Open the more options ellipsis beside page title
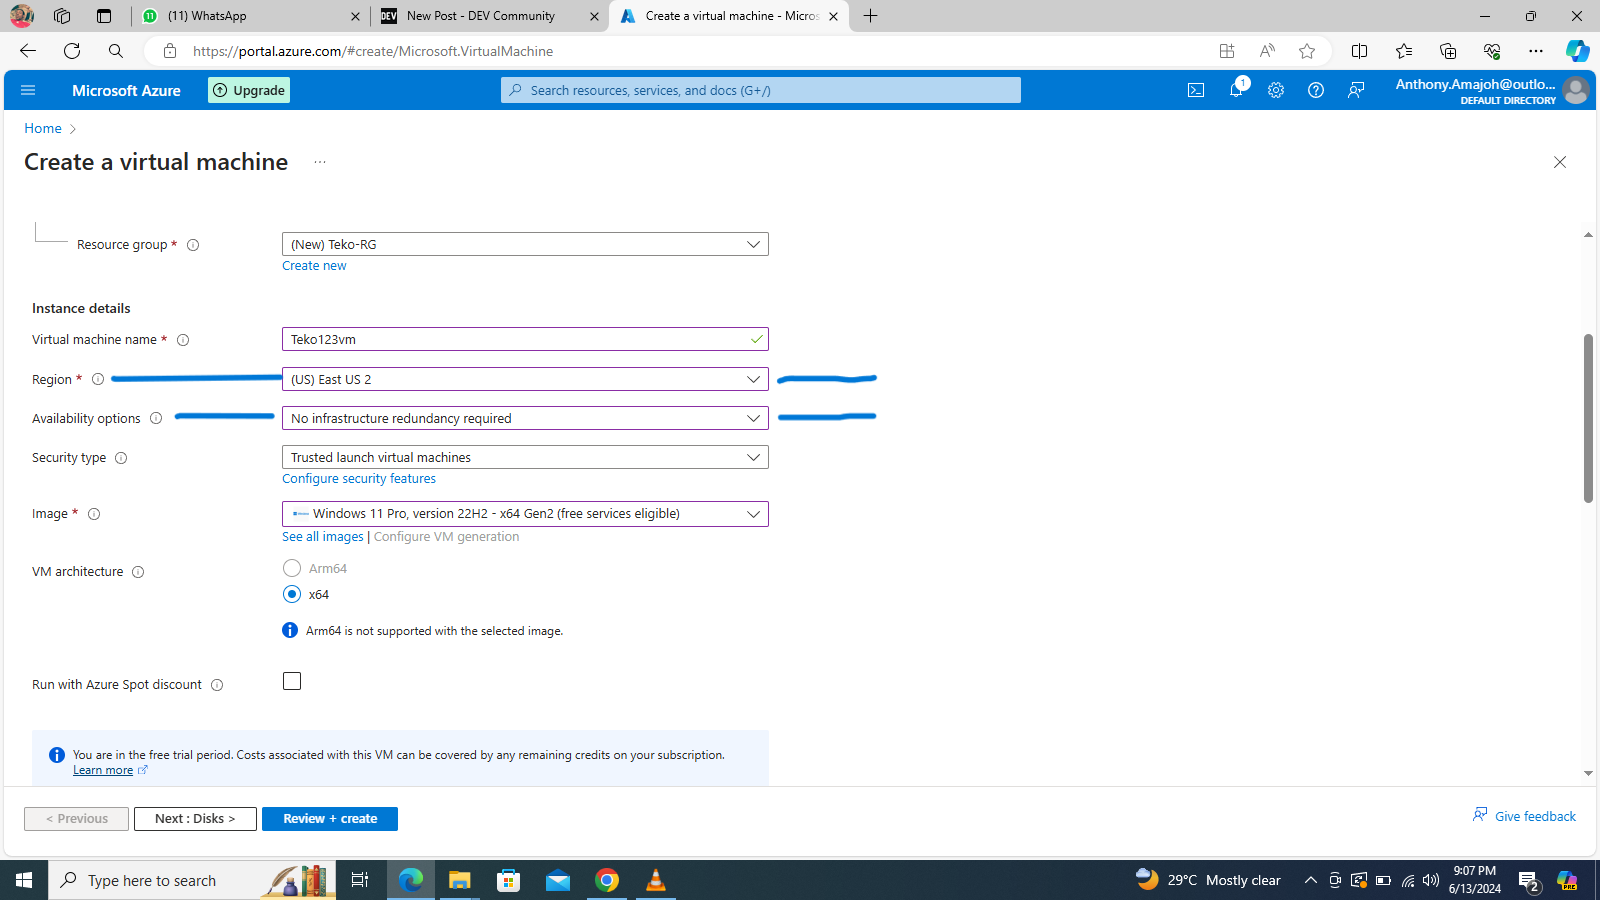The image size is (1600, 900). pos(320,162)
